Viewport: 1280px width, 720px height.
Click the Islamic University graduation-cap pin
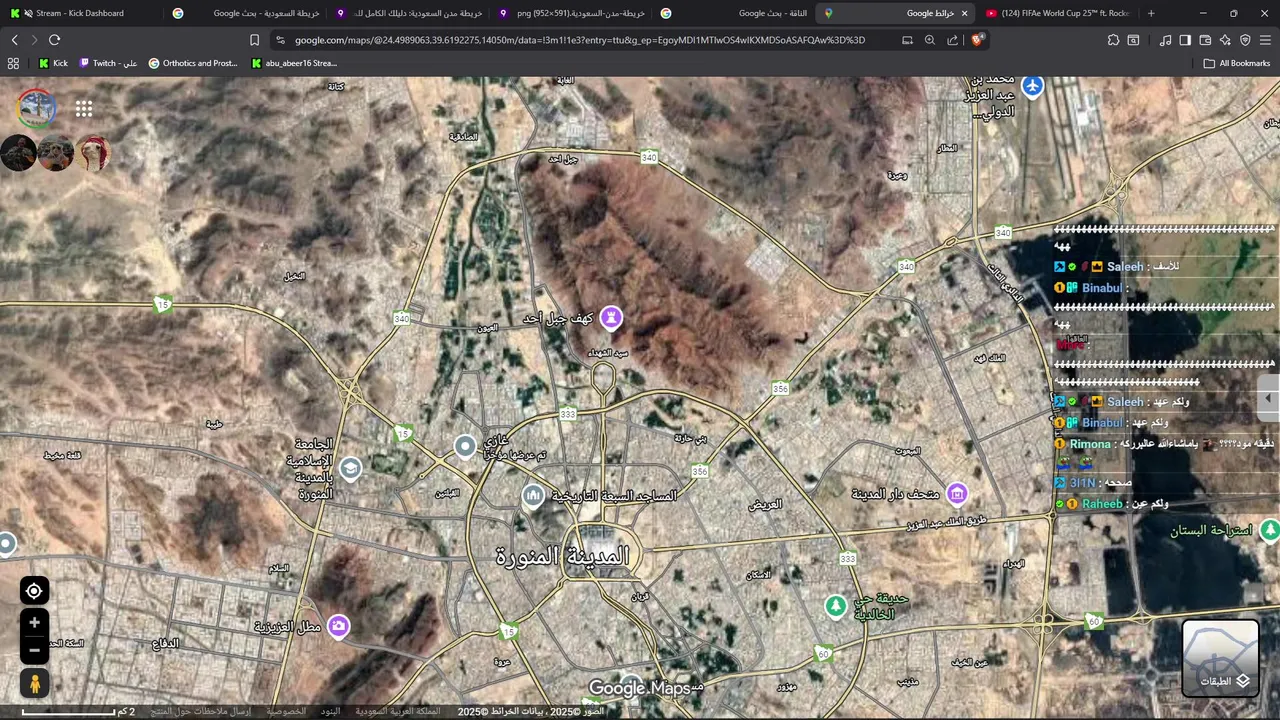click(x=350, y=468)
